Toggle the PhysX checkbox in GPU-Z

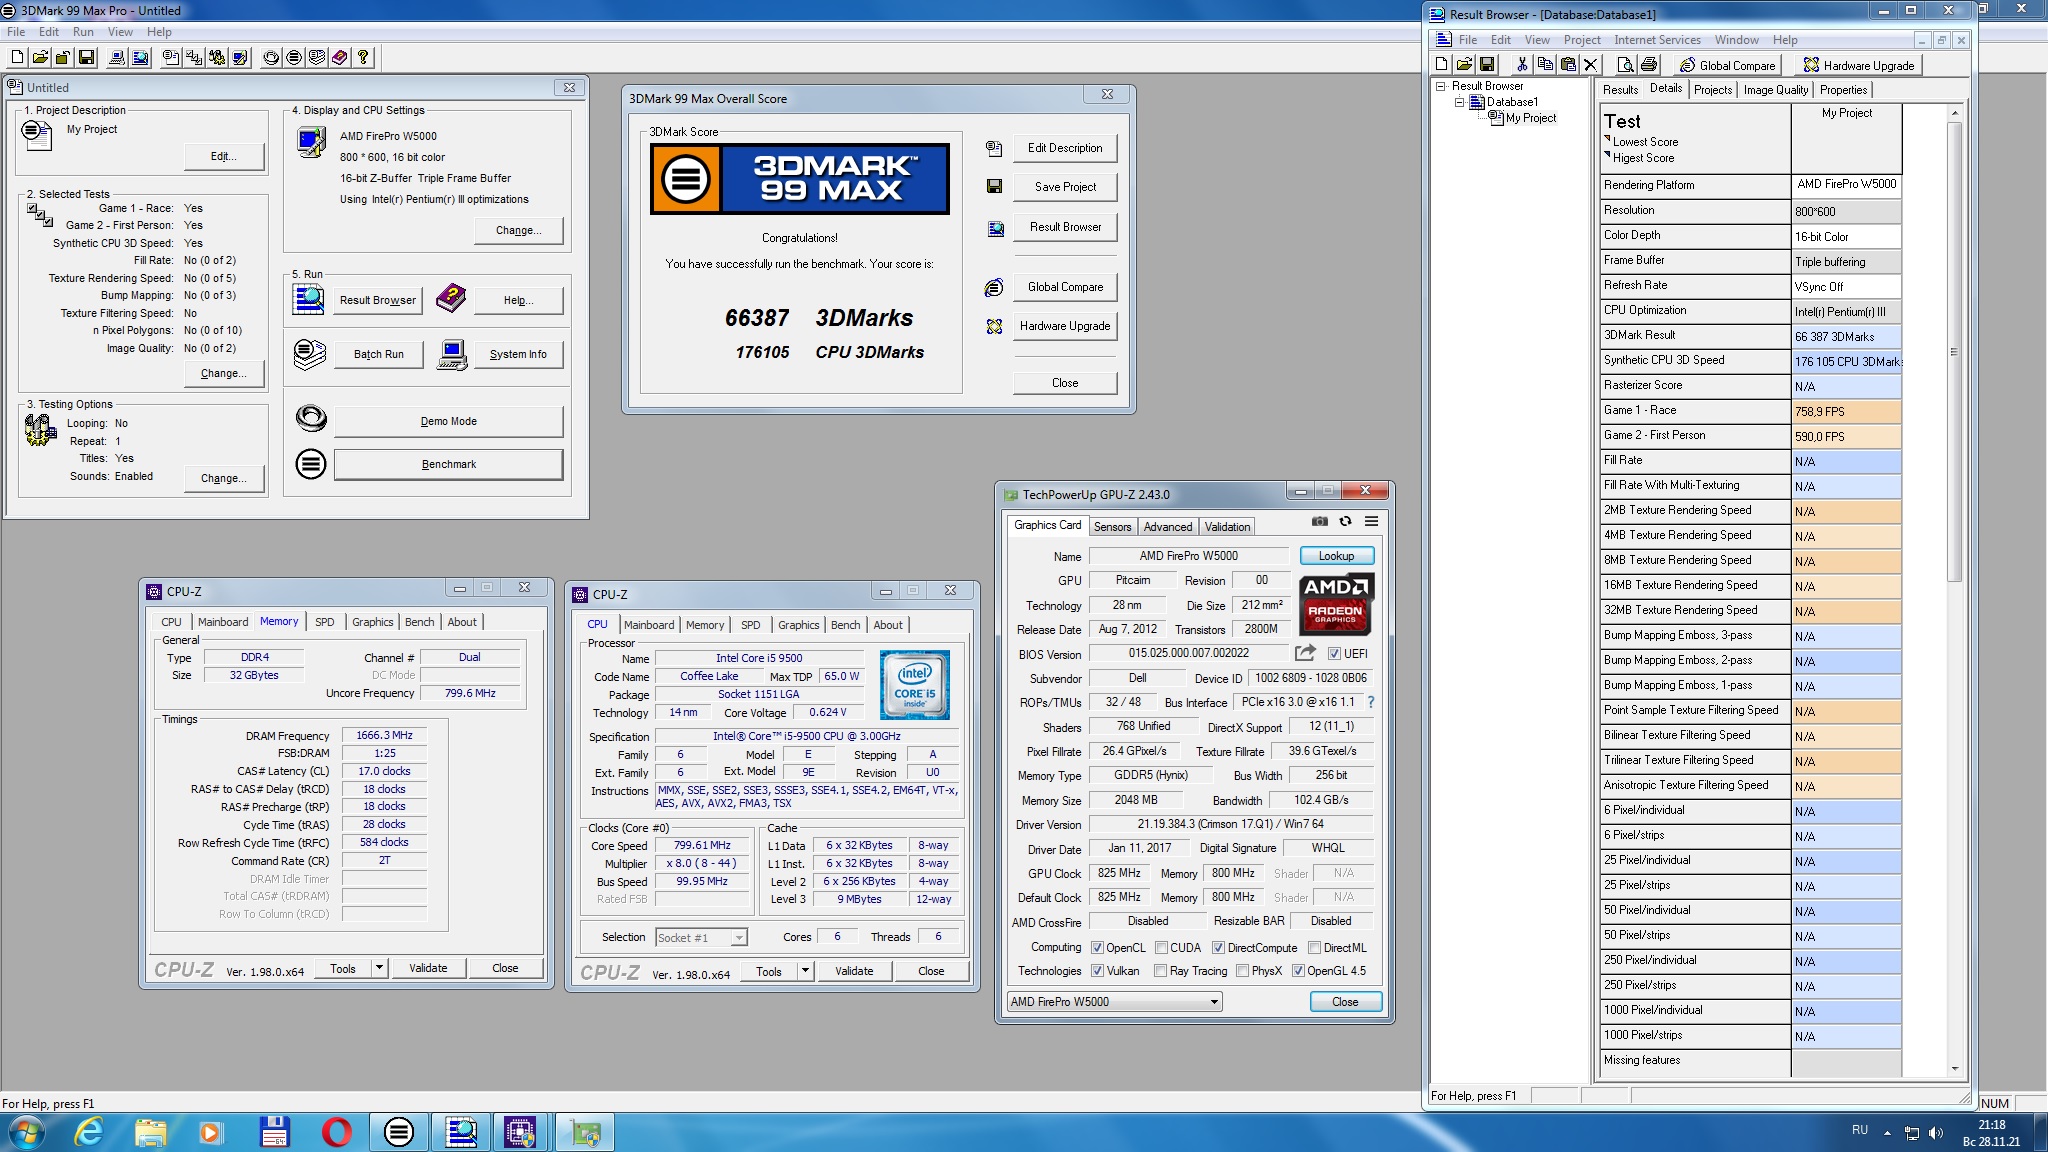[x=1242, y=971]
